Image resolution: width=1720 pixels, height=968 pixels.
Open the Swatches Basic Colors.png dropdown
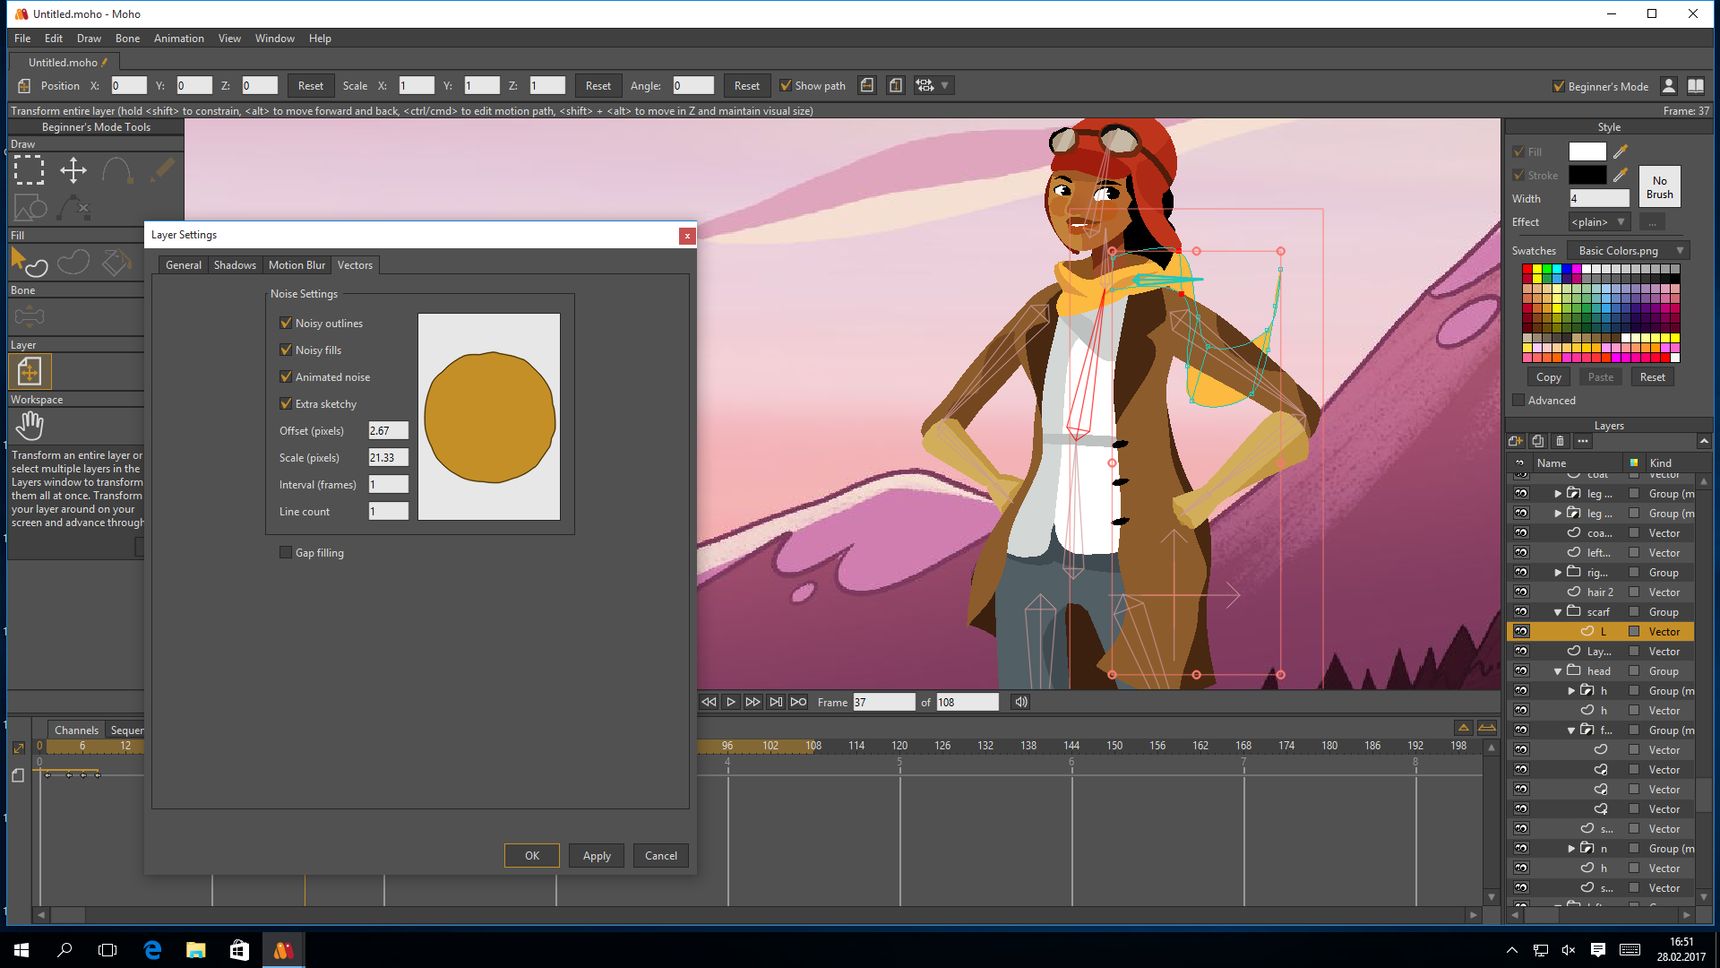pos(1629,251)
